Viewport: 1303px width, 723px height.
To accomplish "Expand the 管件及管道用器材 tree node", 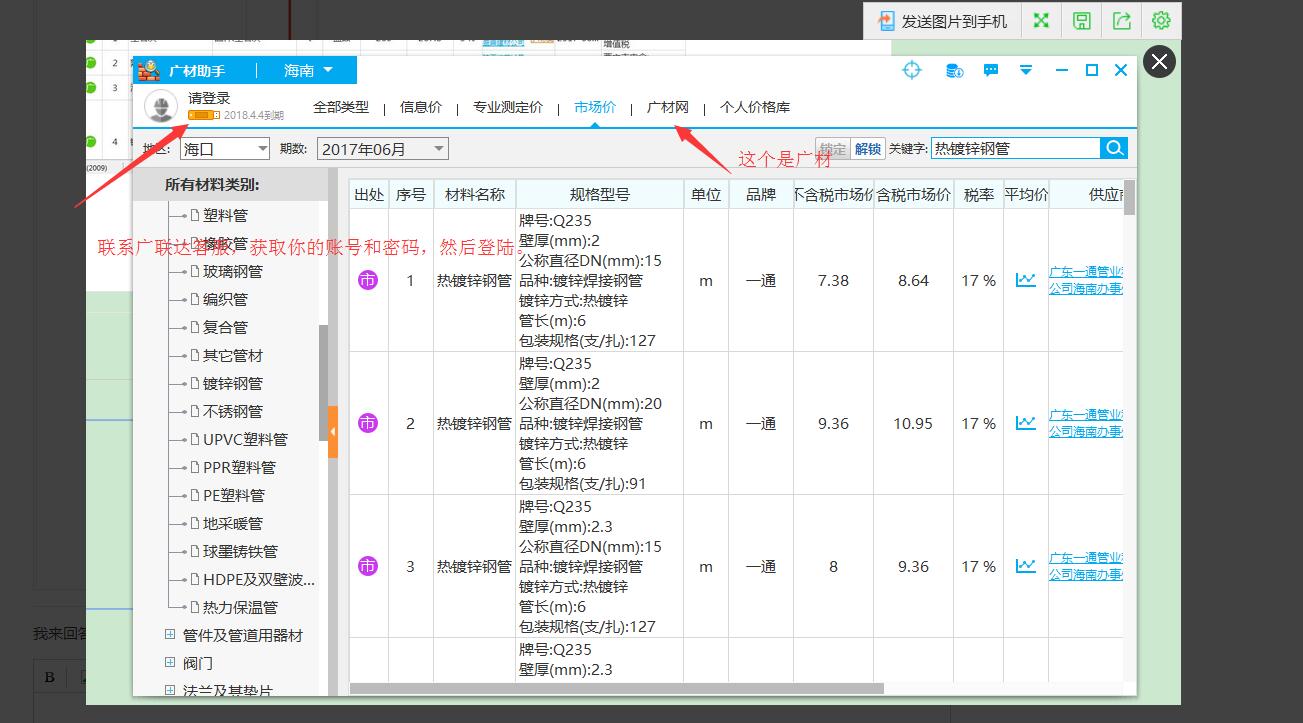I will (170, 635).
